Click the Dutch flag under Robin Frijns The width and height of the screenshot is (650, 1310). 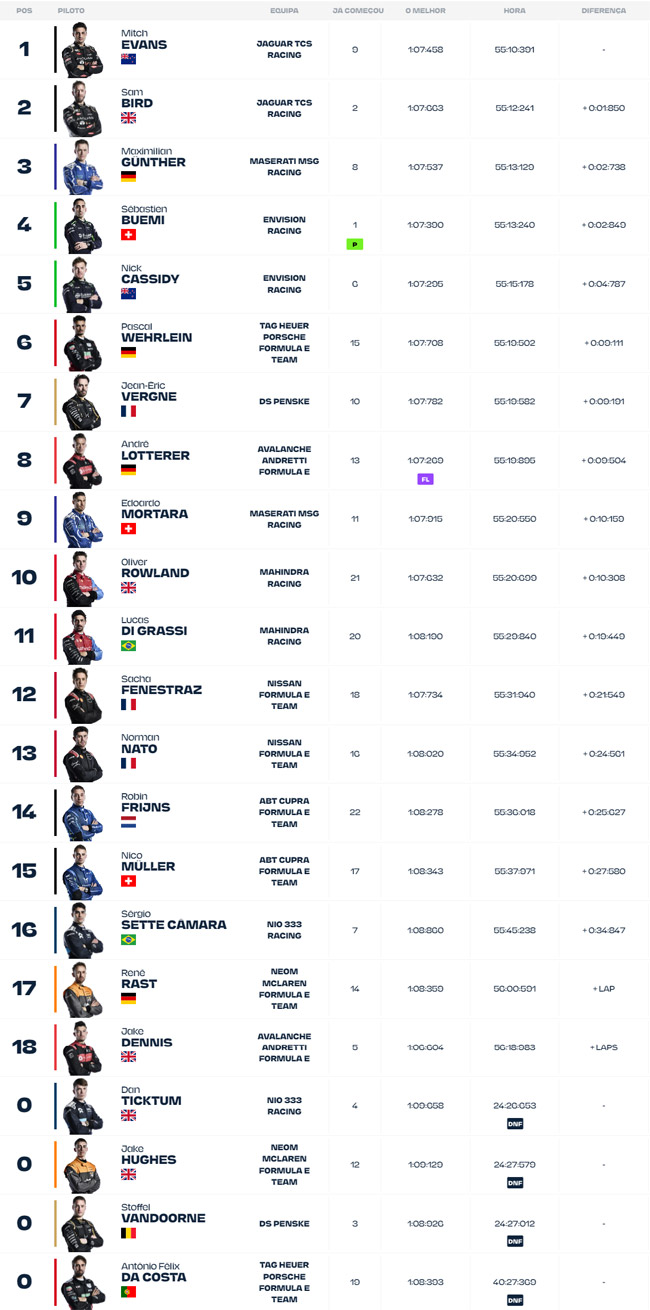[x=128, y=822]
